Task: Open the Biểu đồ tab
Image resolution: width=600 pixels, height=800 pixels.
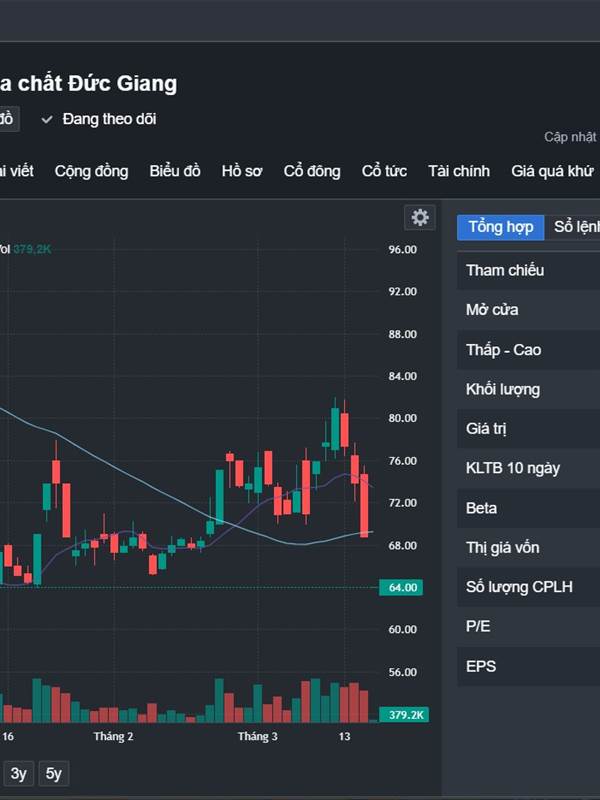Action: point(175,171)
